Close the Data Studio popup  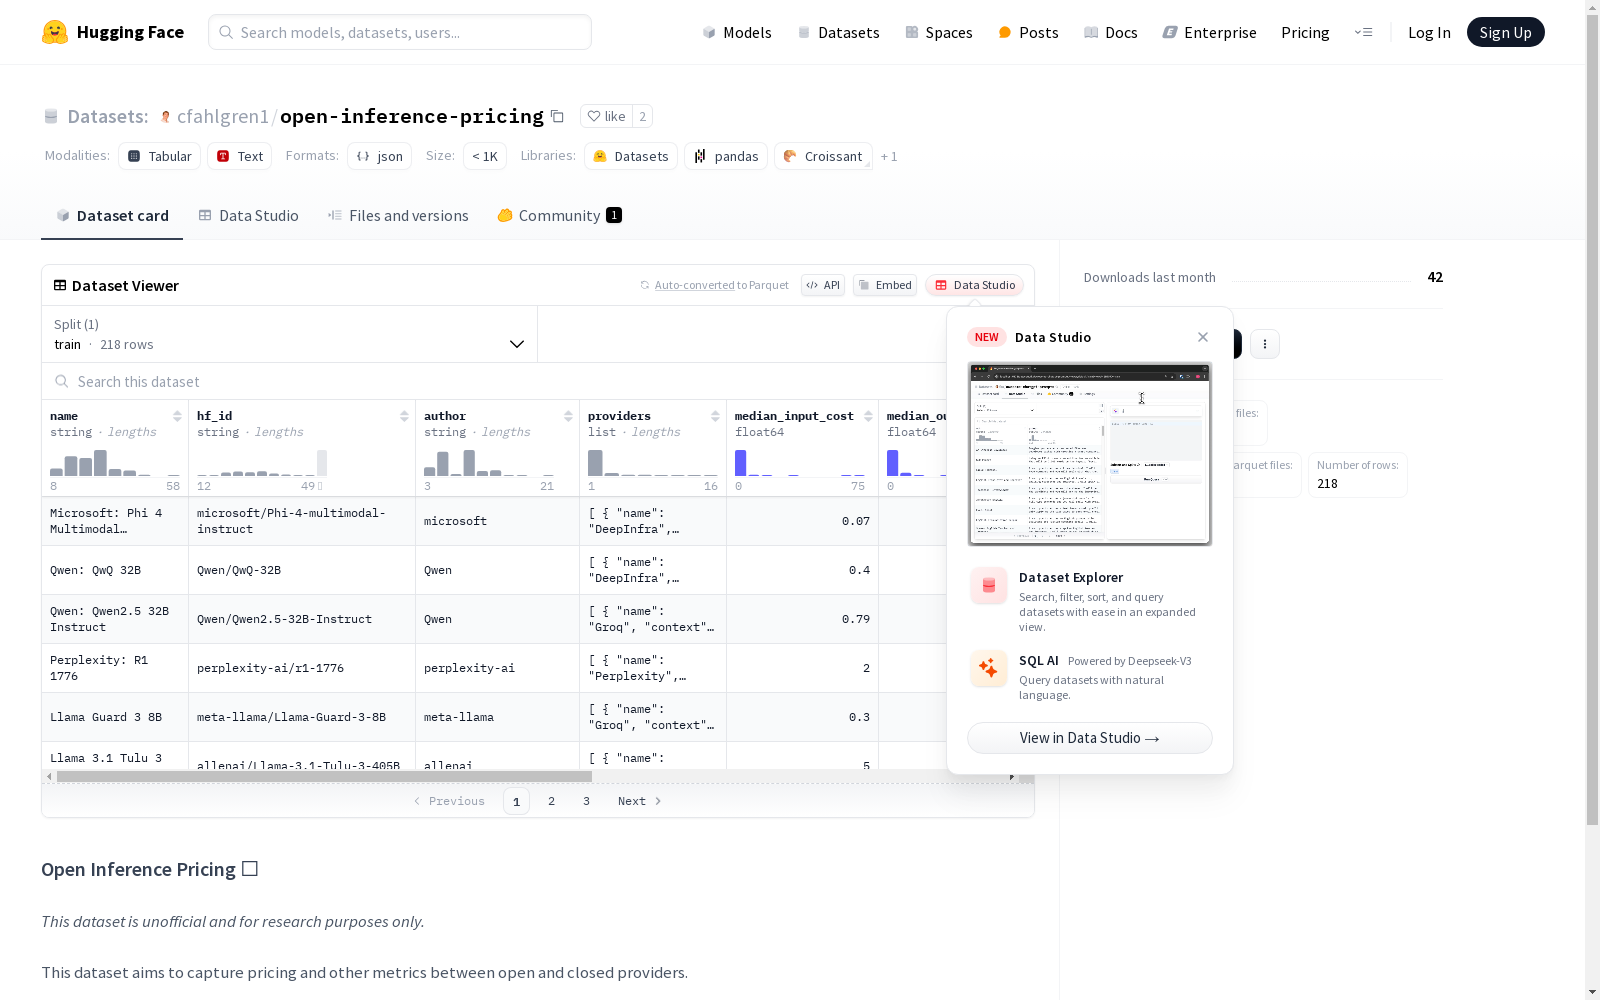coord(1203,337)
